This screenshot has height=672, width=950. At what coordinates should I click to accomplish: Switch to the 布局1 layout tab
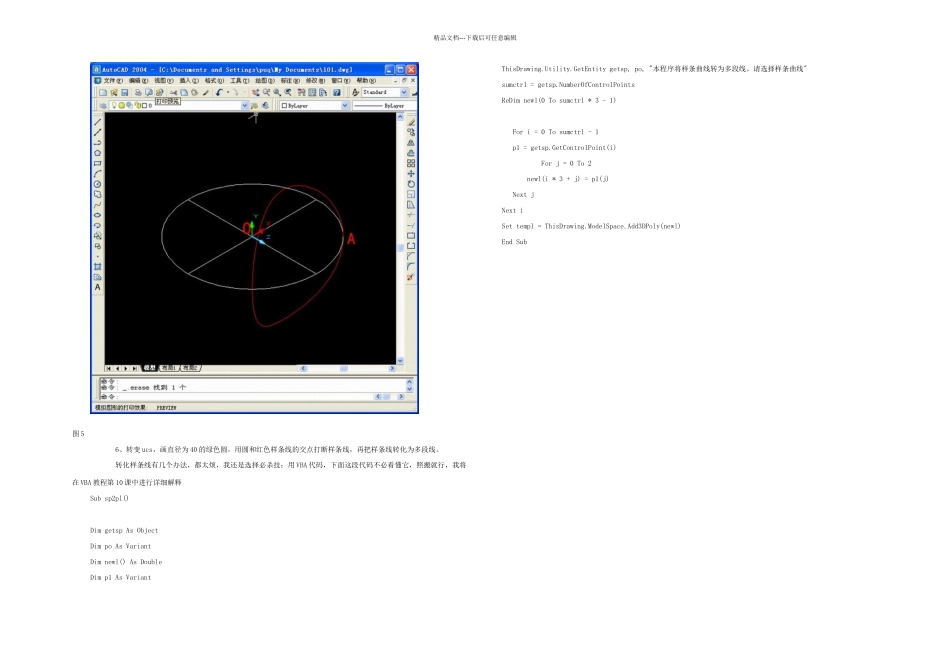click(167, 368)
